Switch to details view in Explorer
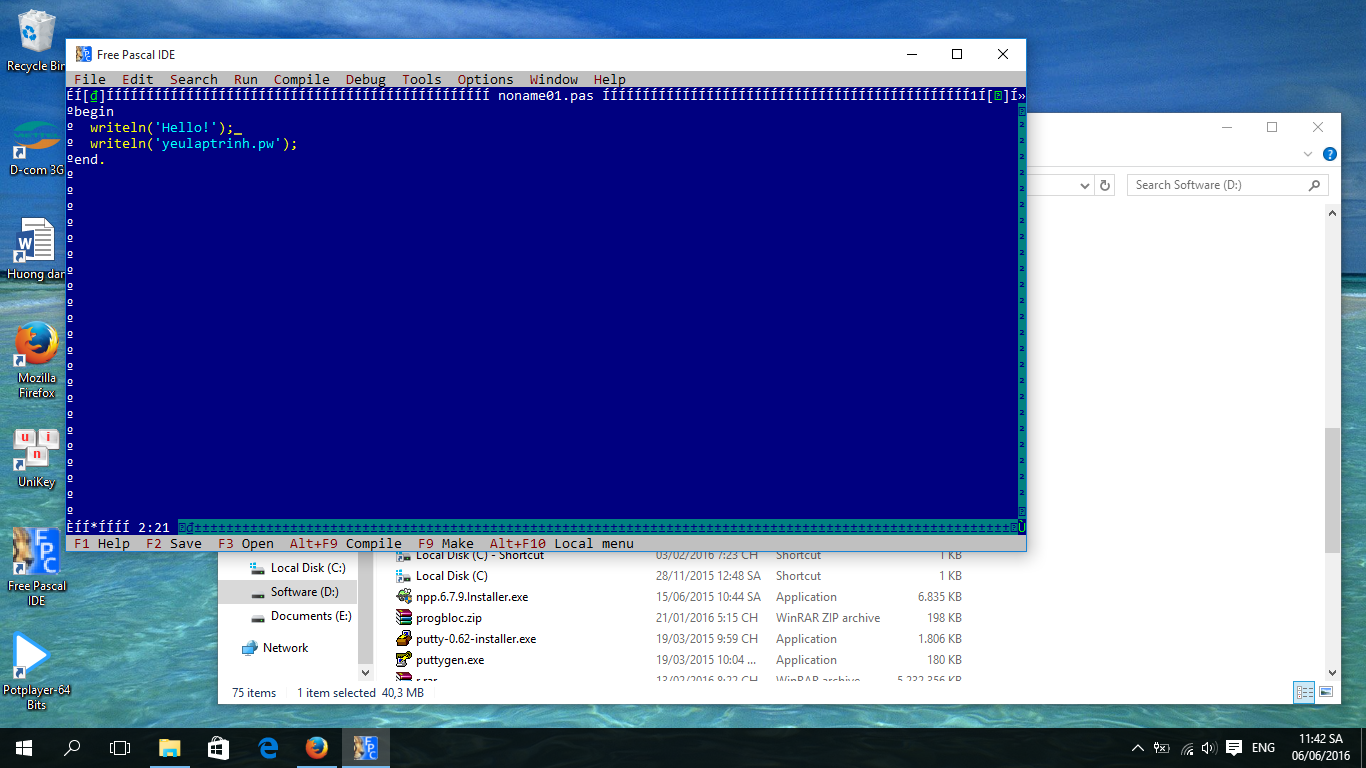The width and height of the screenshot is (1366, 768). (1304, 691)
